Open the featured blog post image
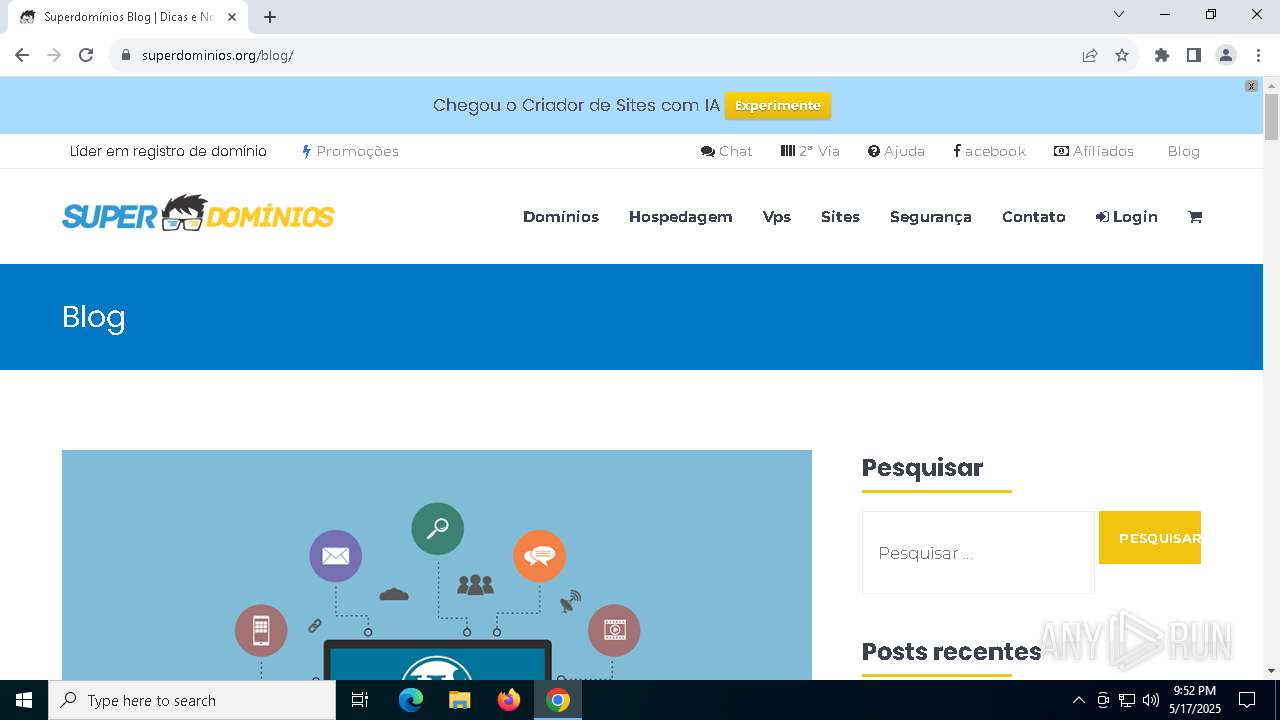 [437, 565]
